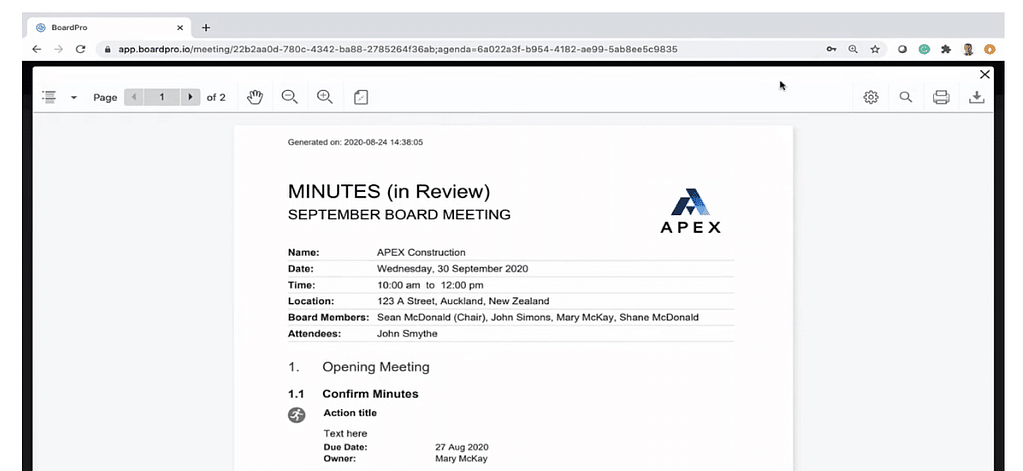Zoom out of the document
Image resolution: width=1023 pixels, height=471 pixels.
tap(289, 97)
